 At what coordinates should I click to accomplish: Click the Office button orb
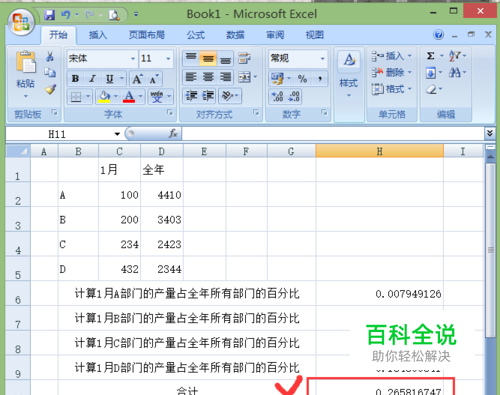21,21
